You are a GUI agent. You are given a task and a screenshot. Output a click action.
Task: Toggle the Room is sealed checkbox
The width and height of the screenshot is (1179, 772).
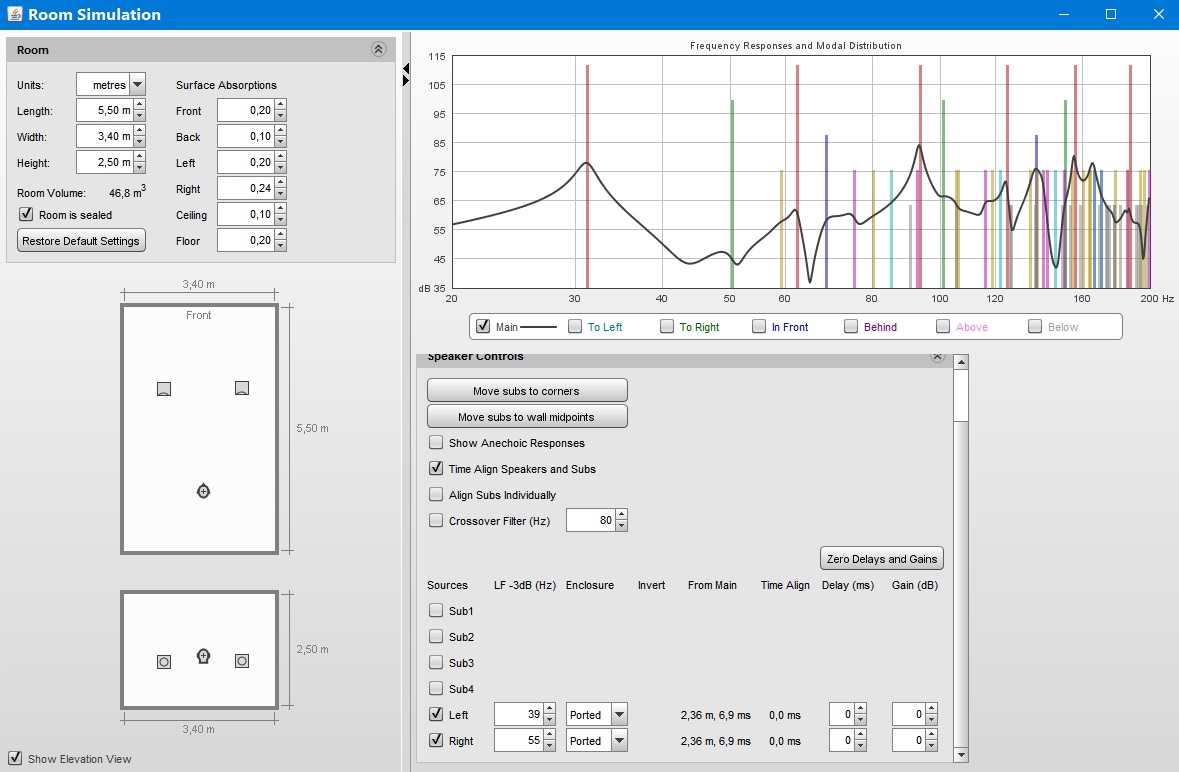coord(27,215)
